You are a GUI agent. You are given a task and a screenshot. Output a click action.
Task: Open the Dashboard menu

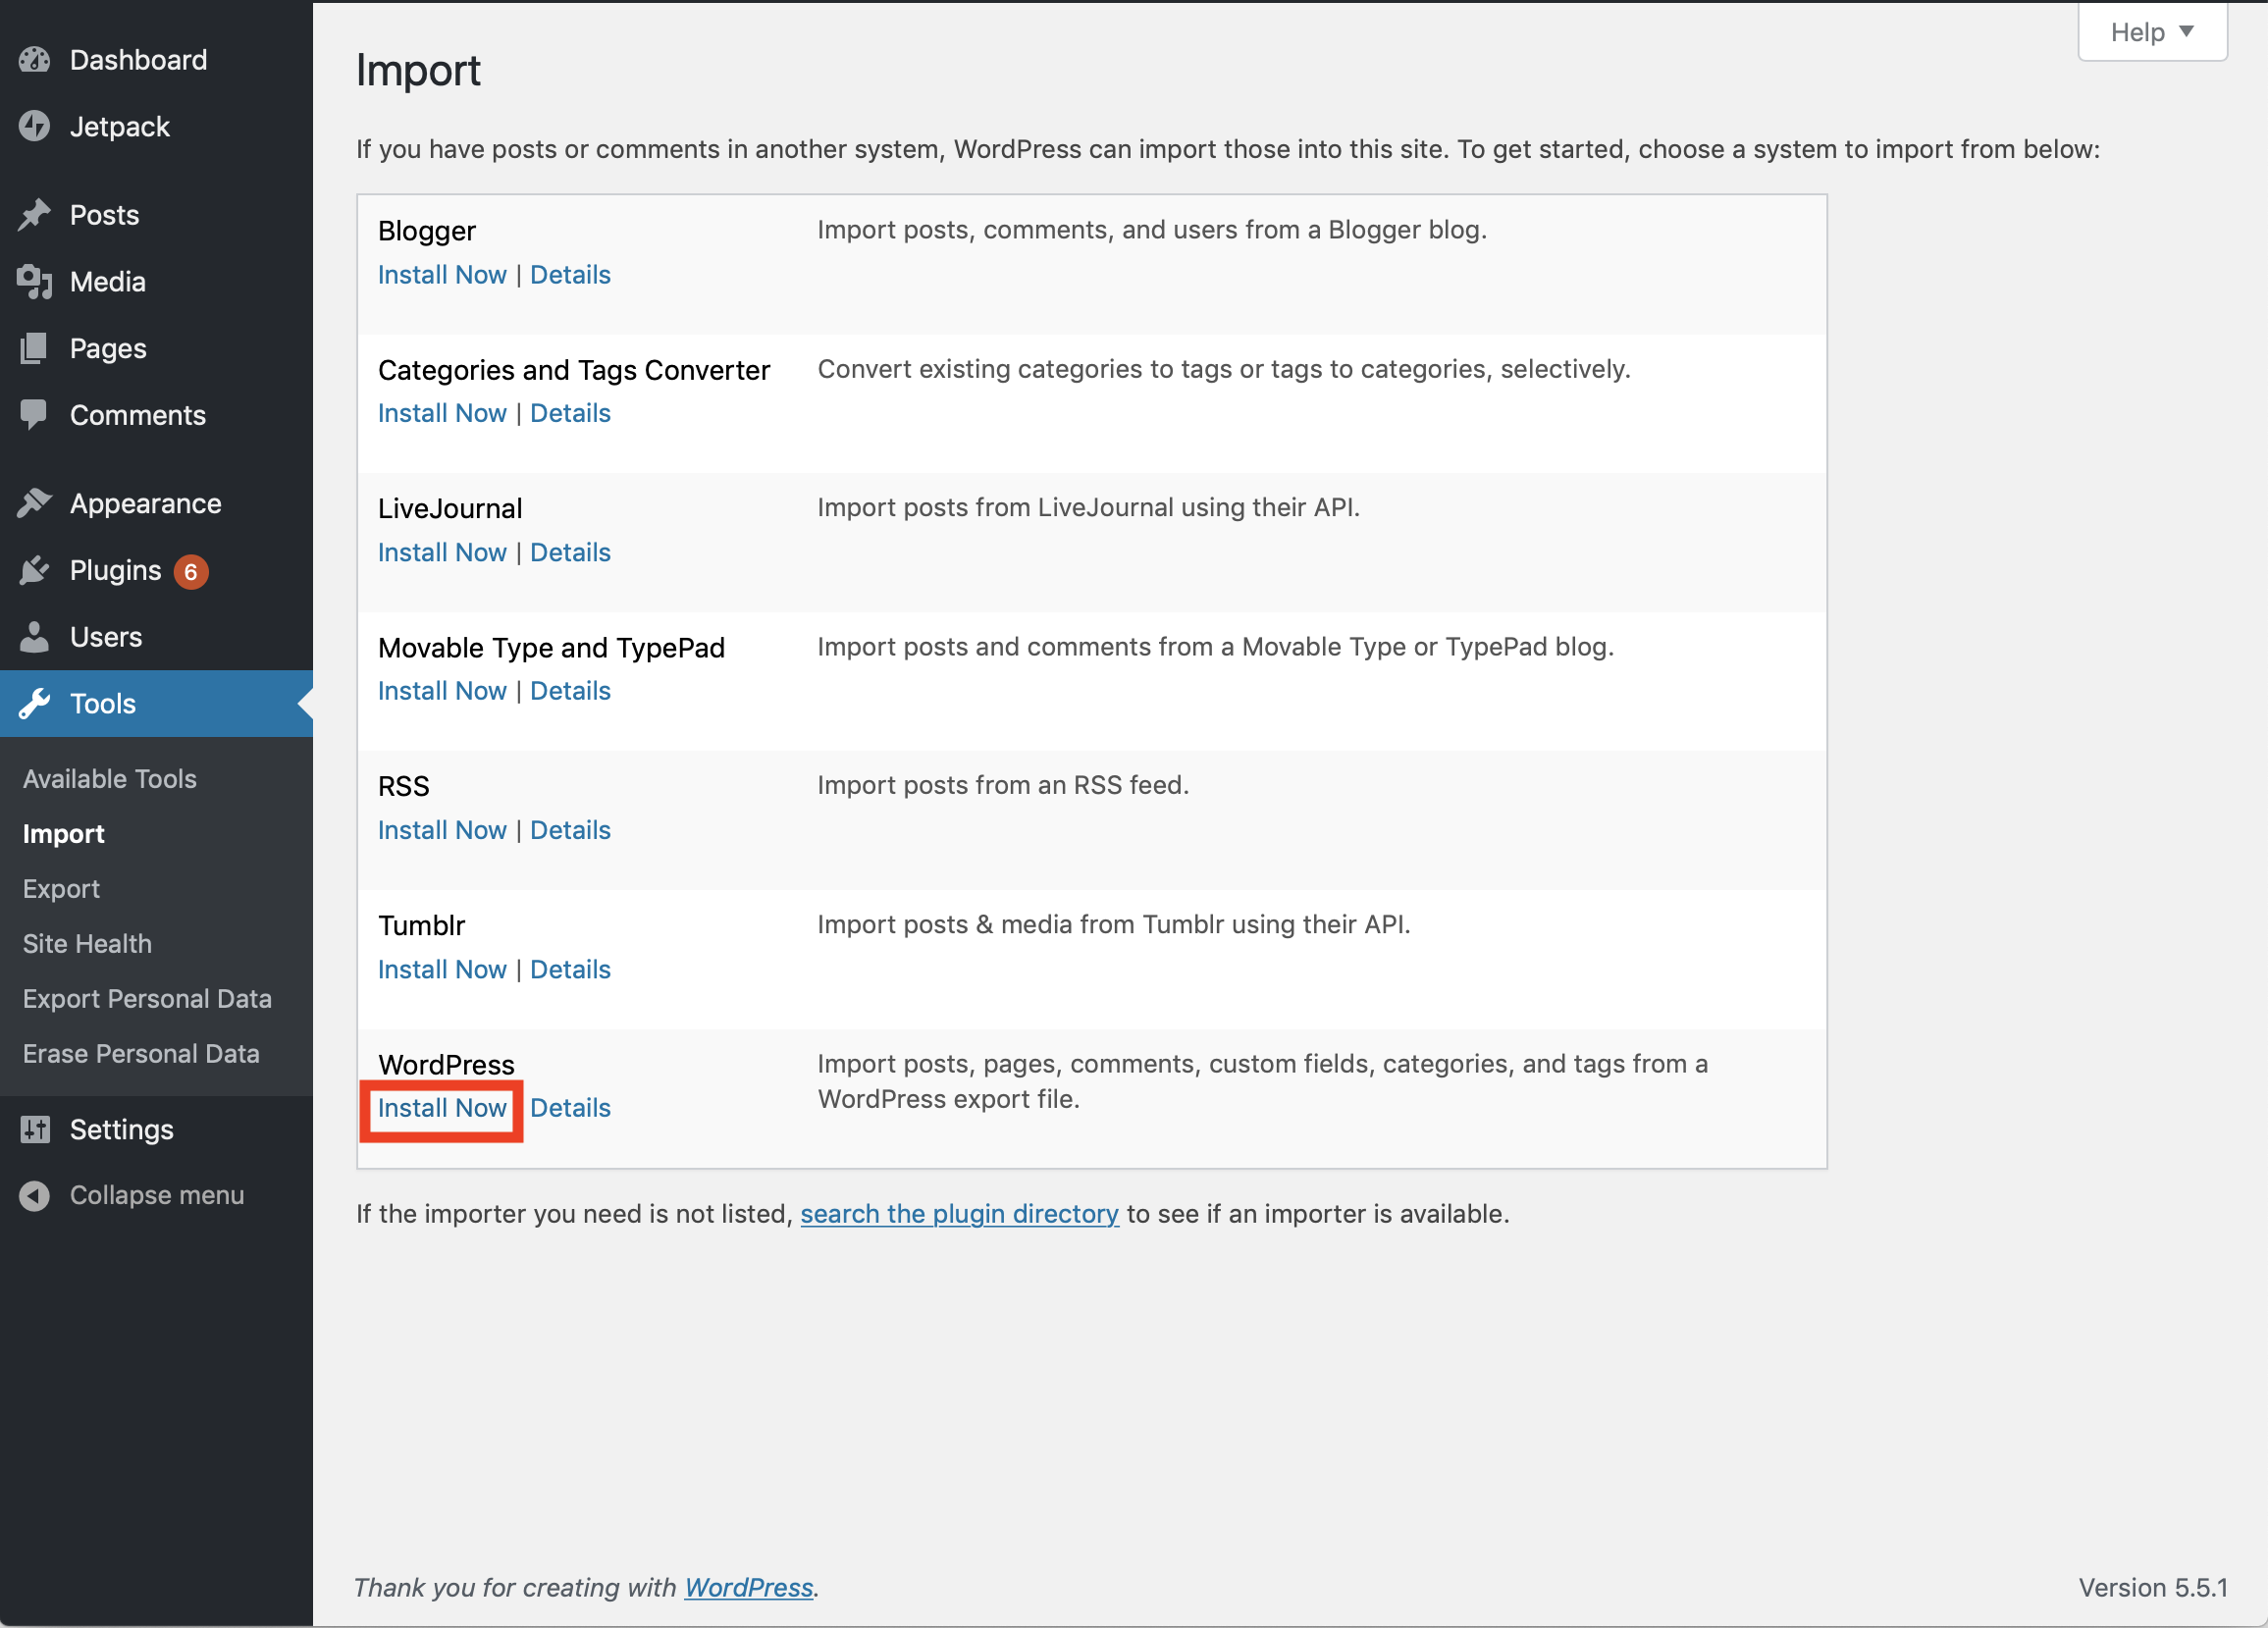coord(138,60)
